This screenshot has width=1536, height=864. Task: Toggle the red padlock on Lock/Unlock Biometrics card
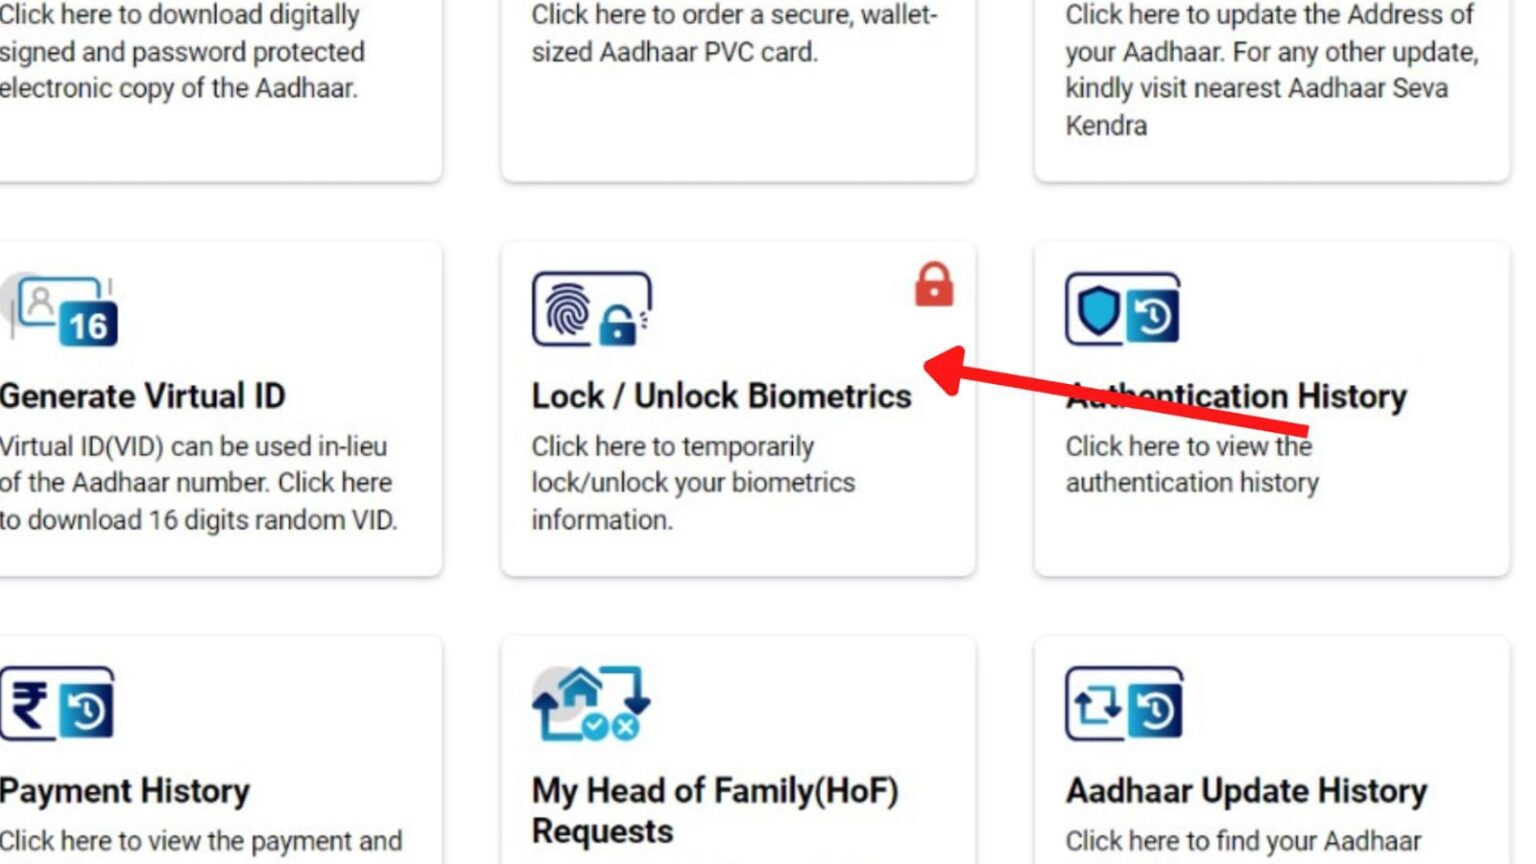[933, 284]
